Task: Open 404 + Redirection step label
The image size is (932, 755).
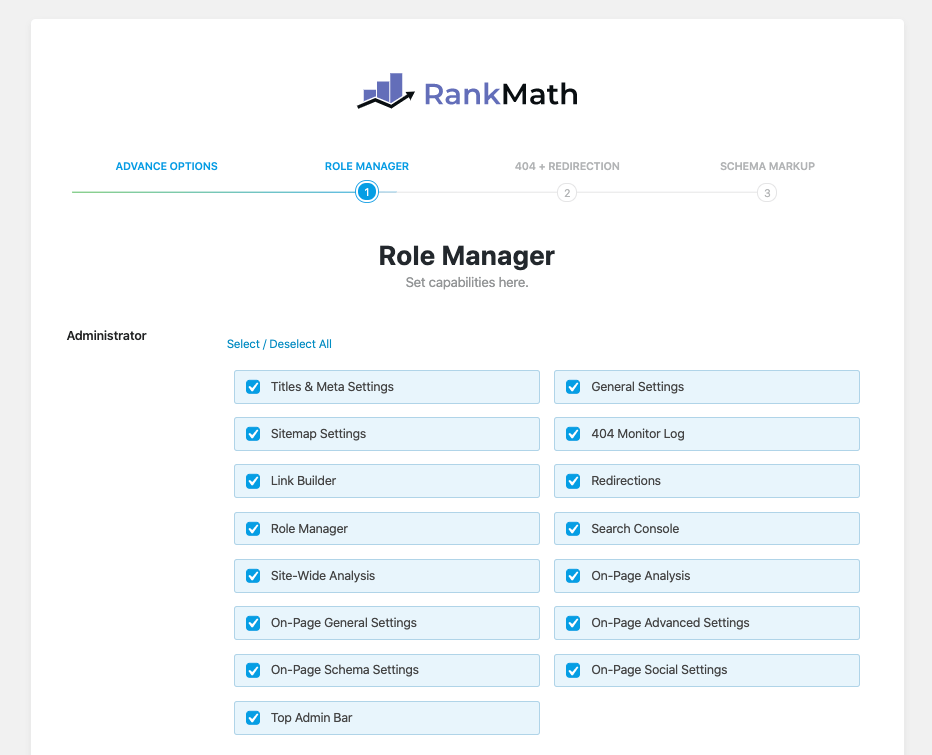Action: (x=567, y=166)
